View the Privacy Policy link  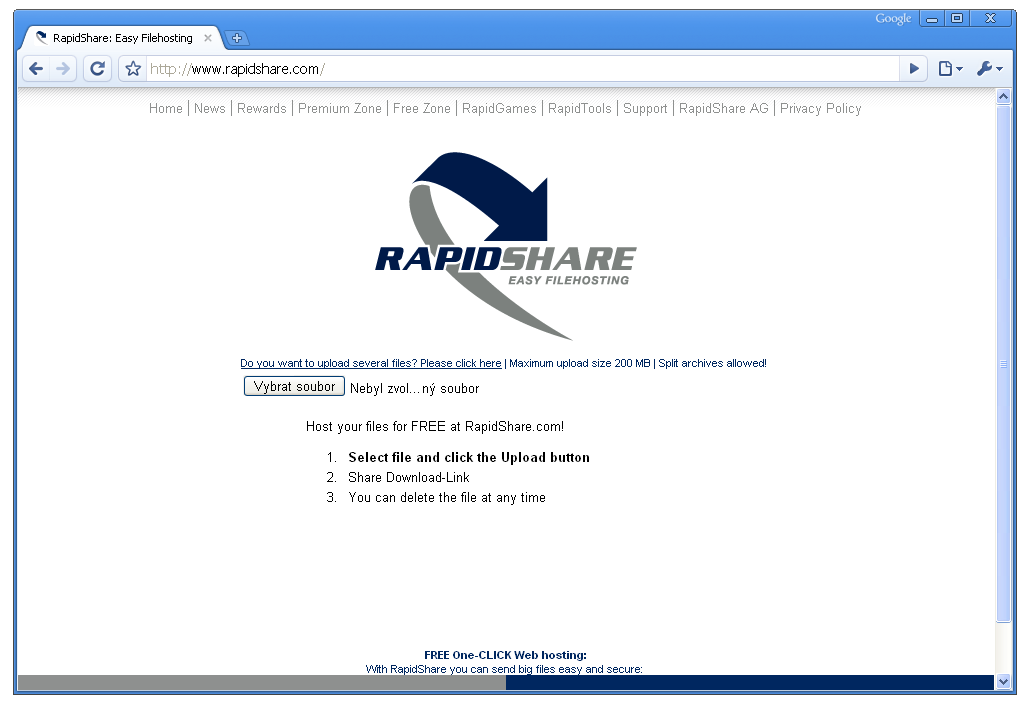[821, 108]
